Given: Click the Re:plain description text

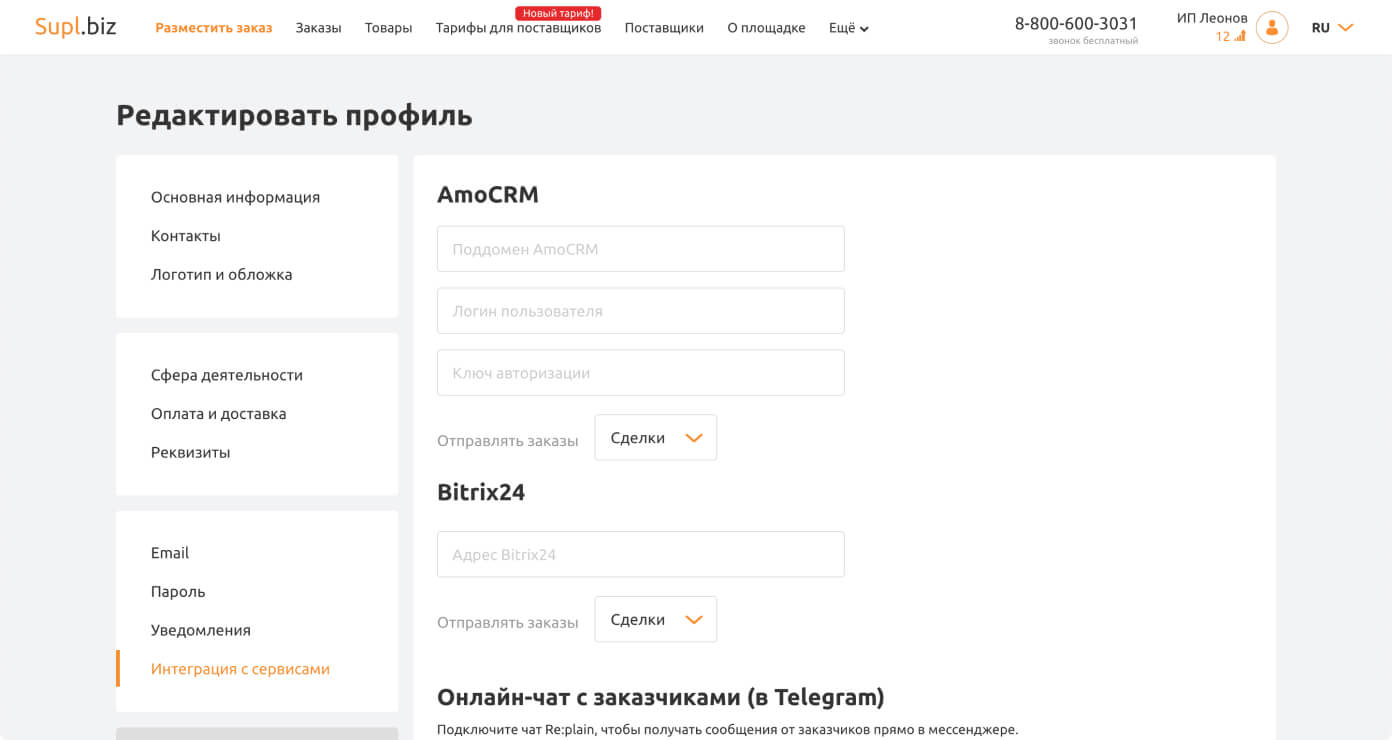Looking at the screenshot, I should click(x=728, y=730).
